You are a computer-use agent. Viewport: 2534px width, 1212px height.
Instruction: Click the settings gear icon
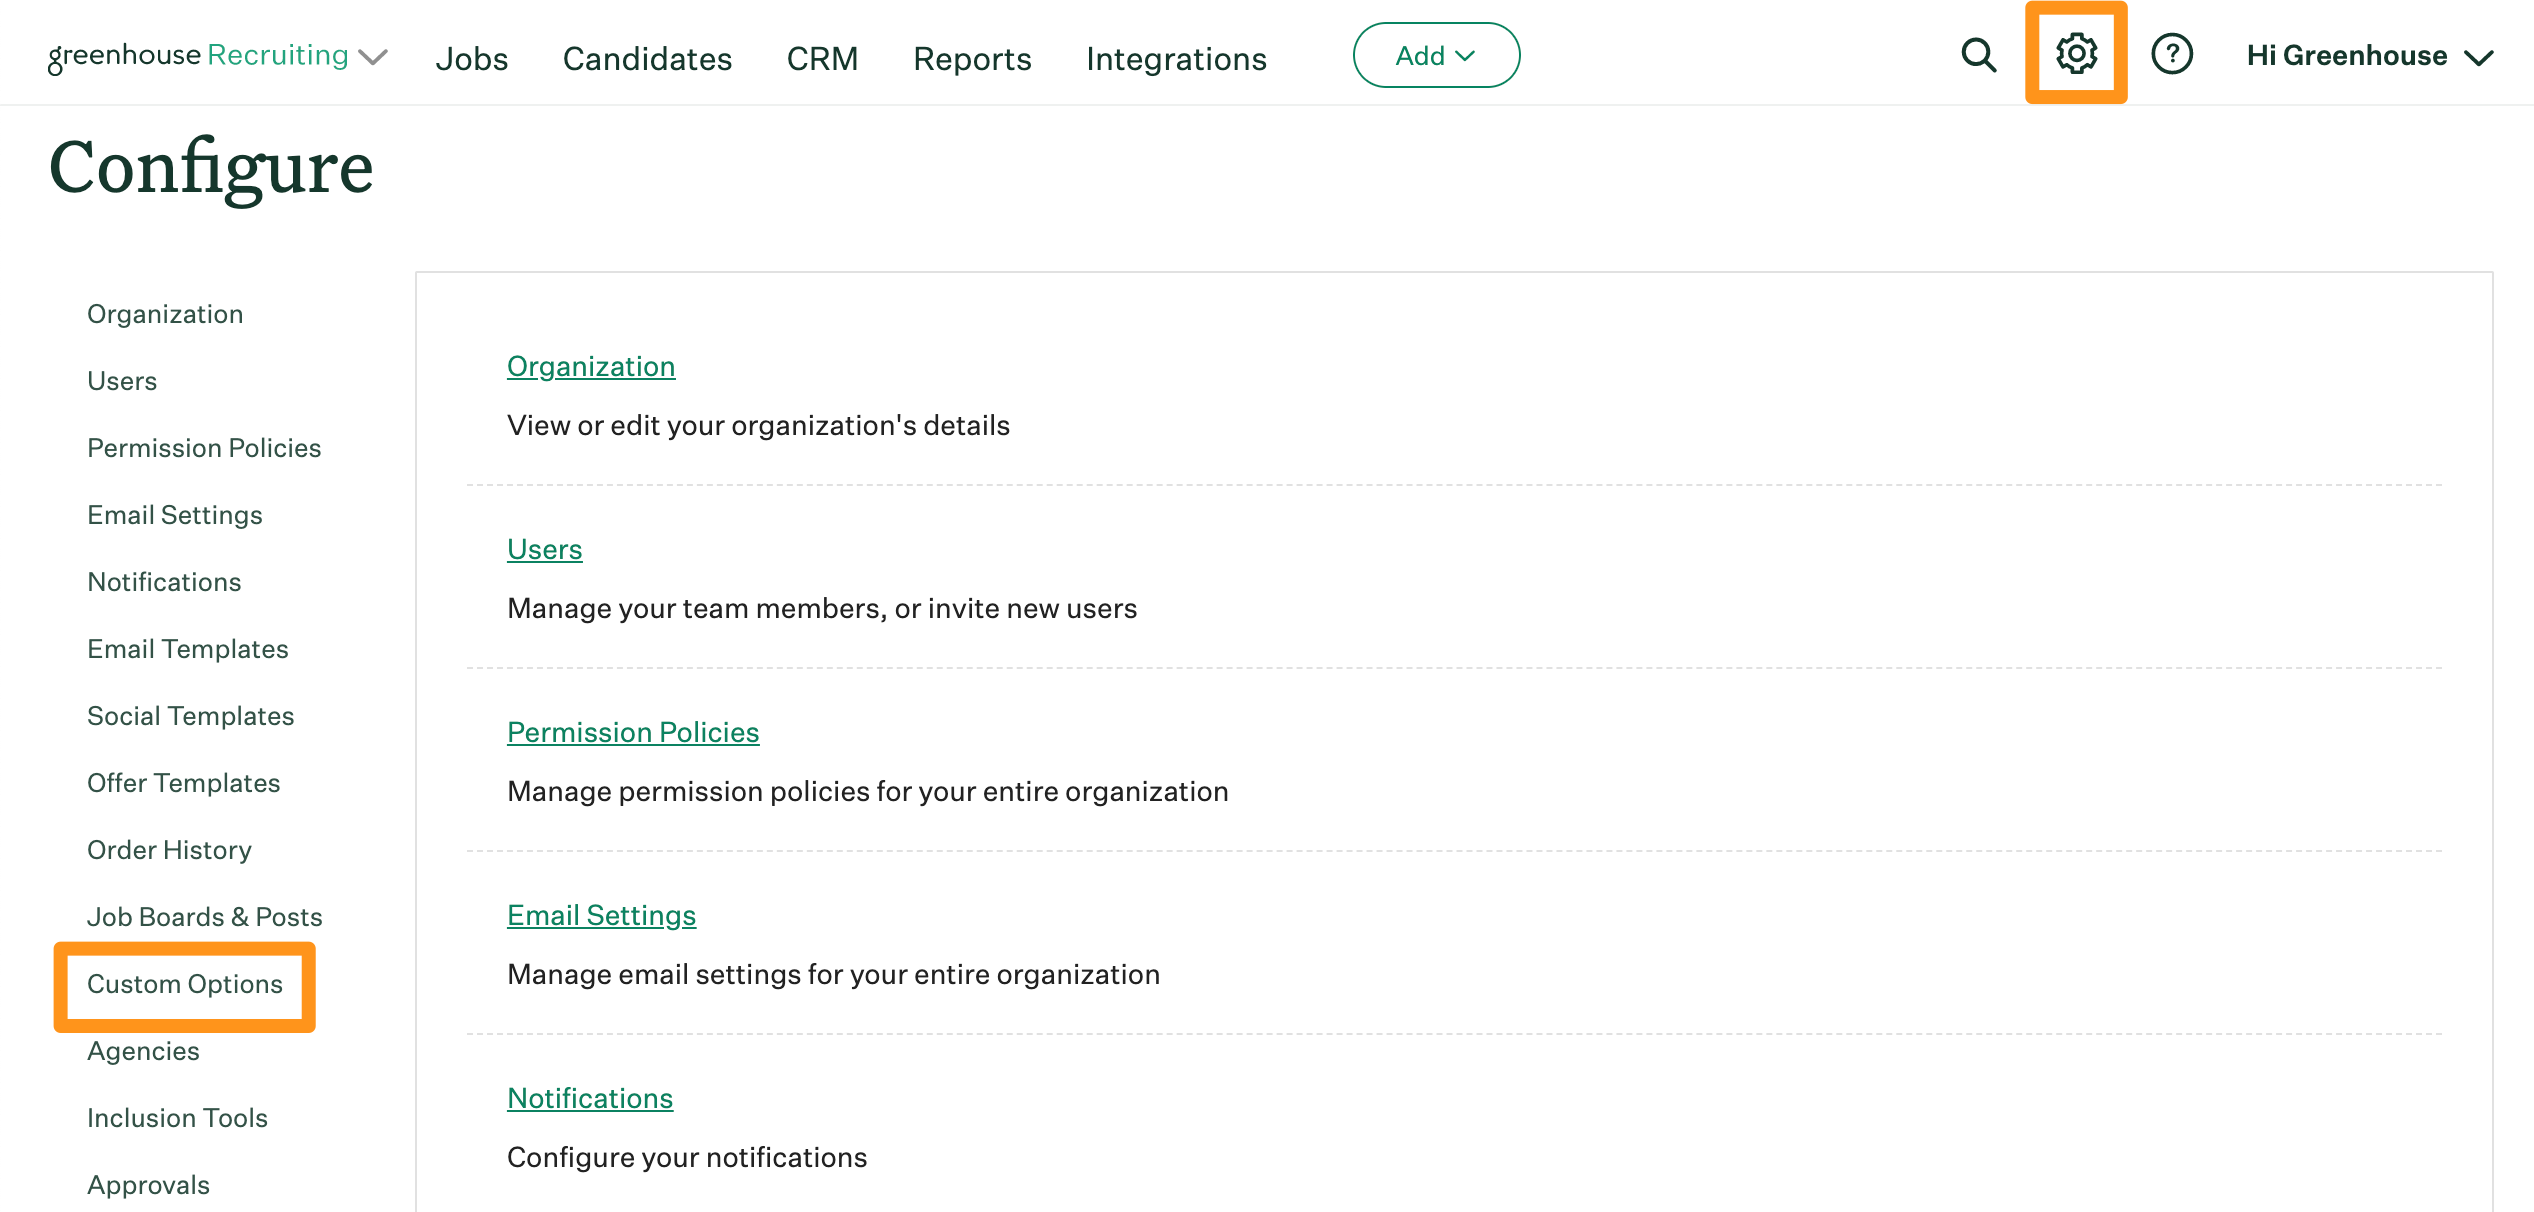[2075, 55]
